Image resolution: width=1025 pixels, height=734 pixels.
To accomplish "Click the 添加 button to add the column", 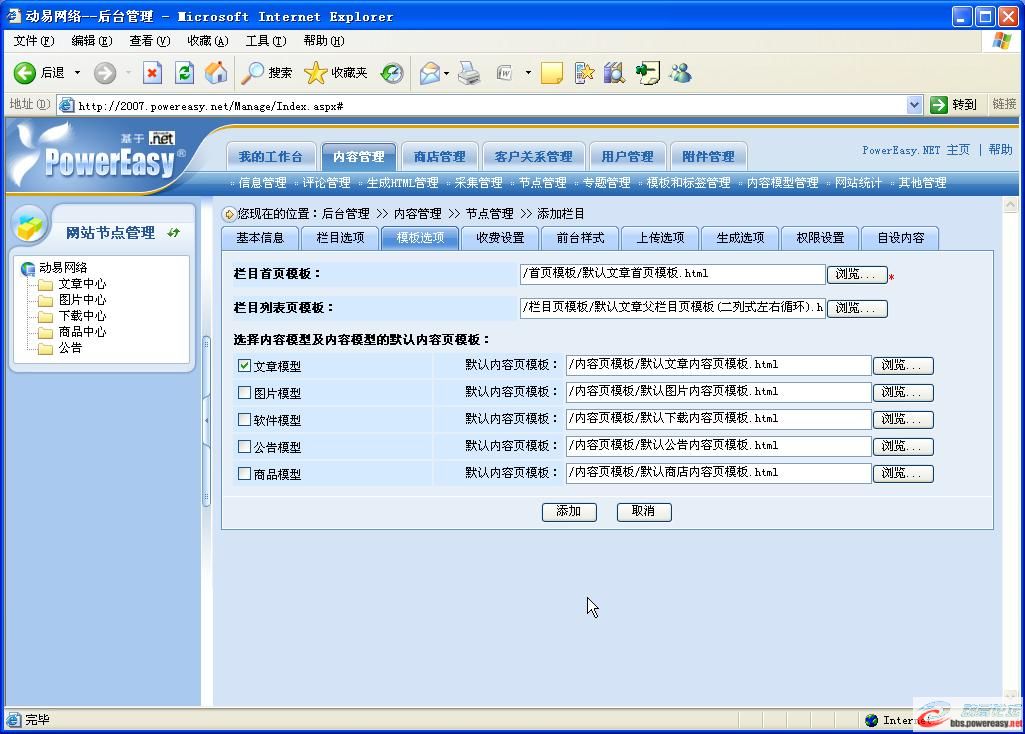I will point(568,511).
